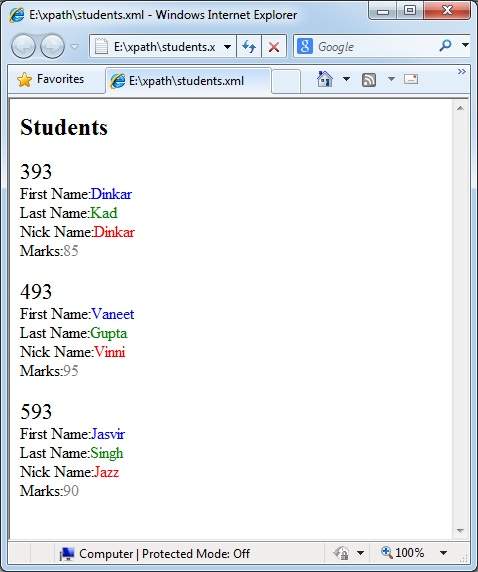Expand the command bar chevron overflow
Viewport: 478px width, 572px height.
(462, 72)
